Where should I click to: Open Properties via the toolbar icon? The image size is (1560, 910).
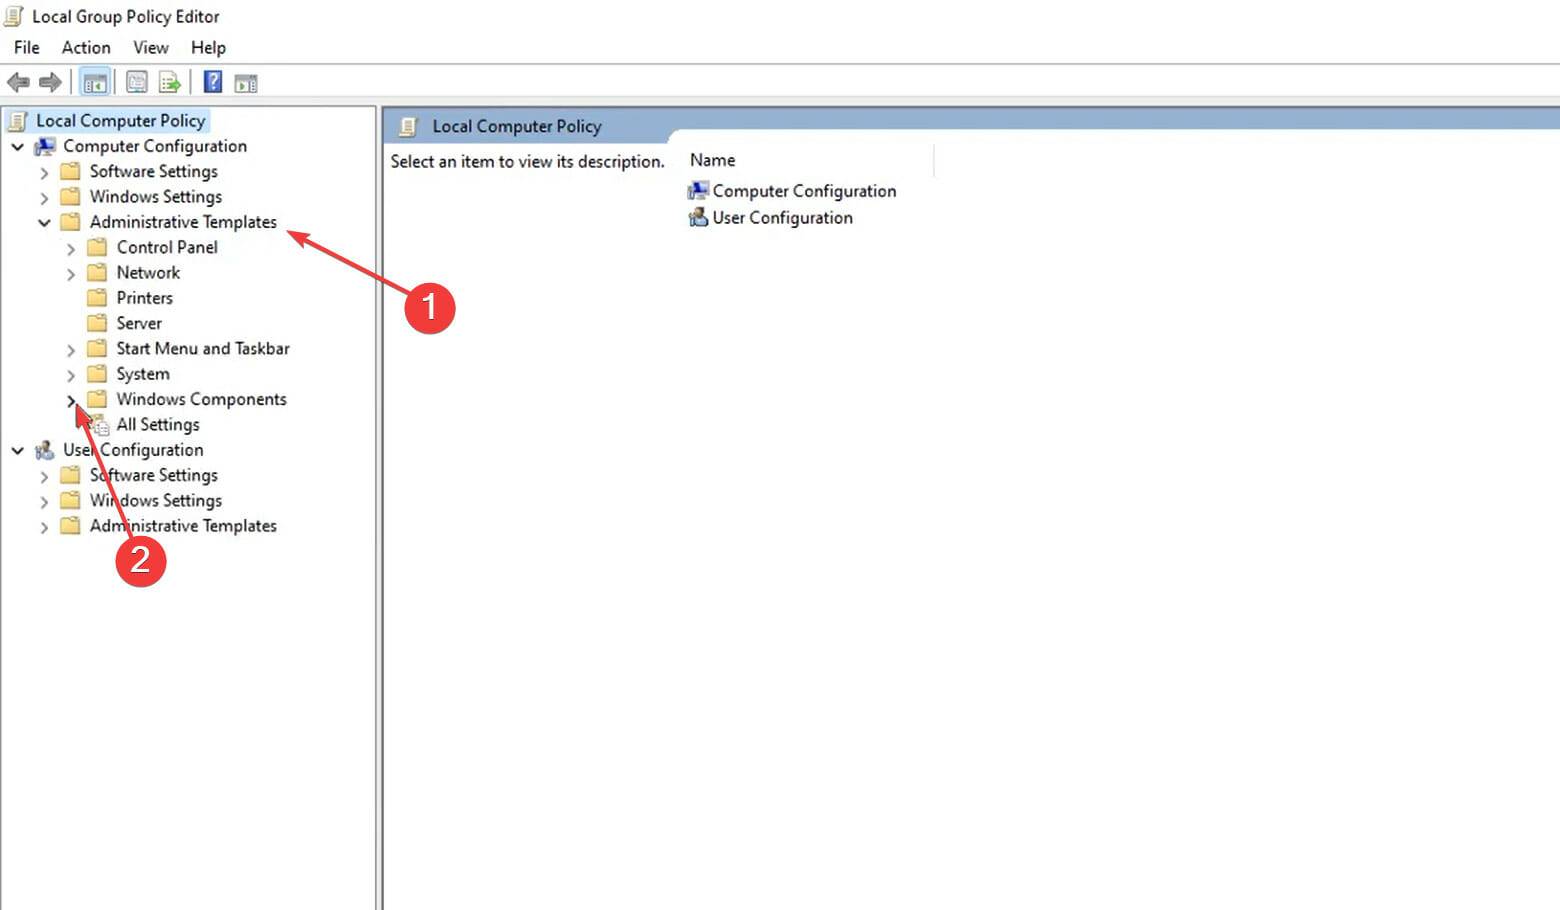point(136,82)
